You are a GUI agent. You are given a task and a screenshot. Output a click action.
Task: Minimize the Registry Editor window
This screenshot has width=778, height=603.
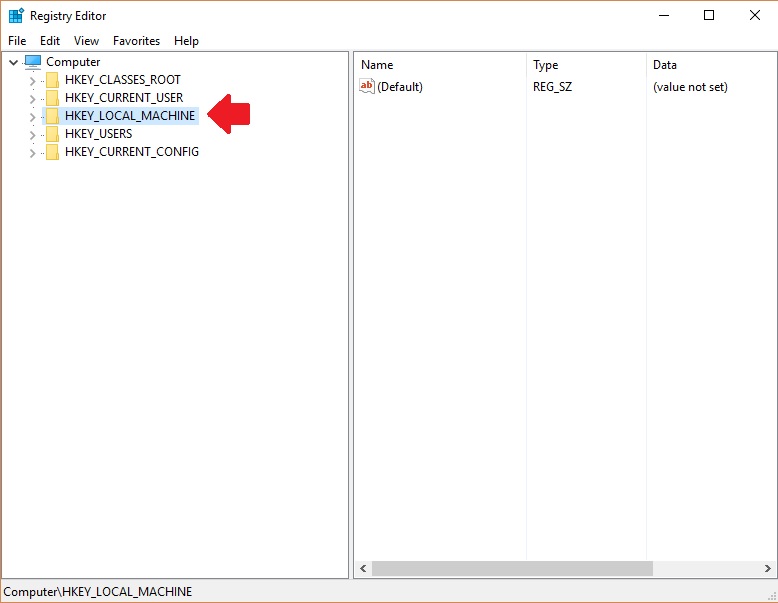pos(663,15)
